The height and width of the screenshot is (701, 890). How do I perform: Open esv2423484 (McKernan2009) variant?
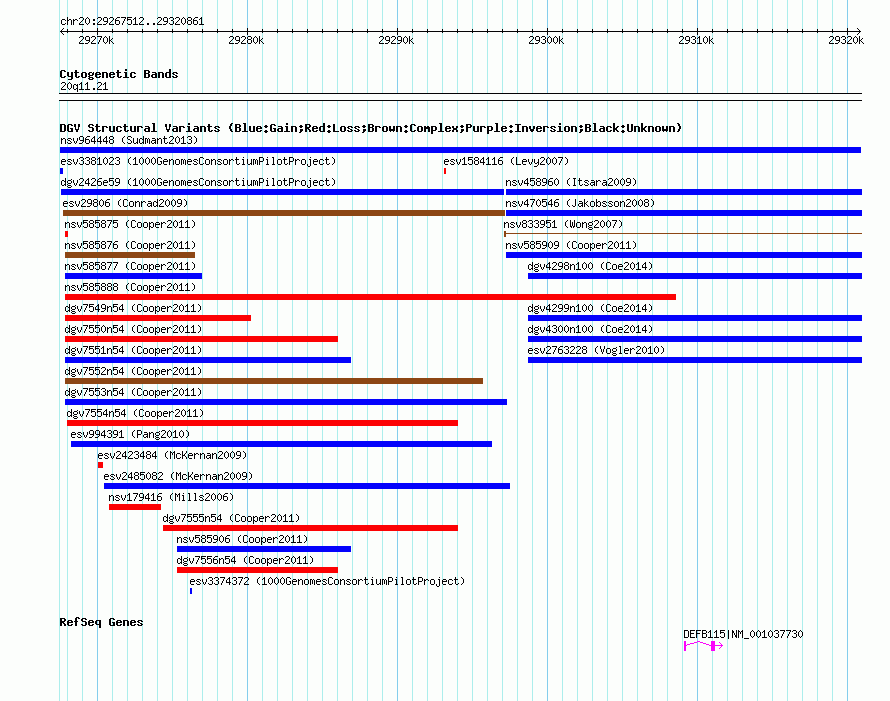172,455
